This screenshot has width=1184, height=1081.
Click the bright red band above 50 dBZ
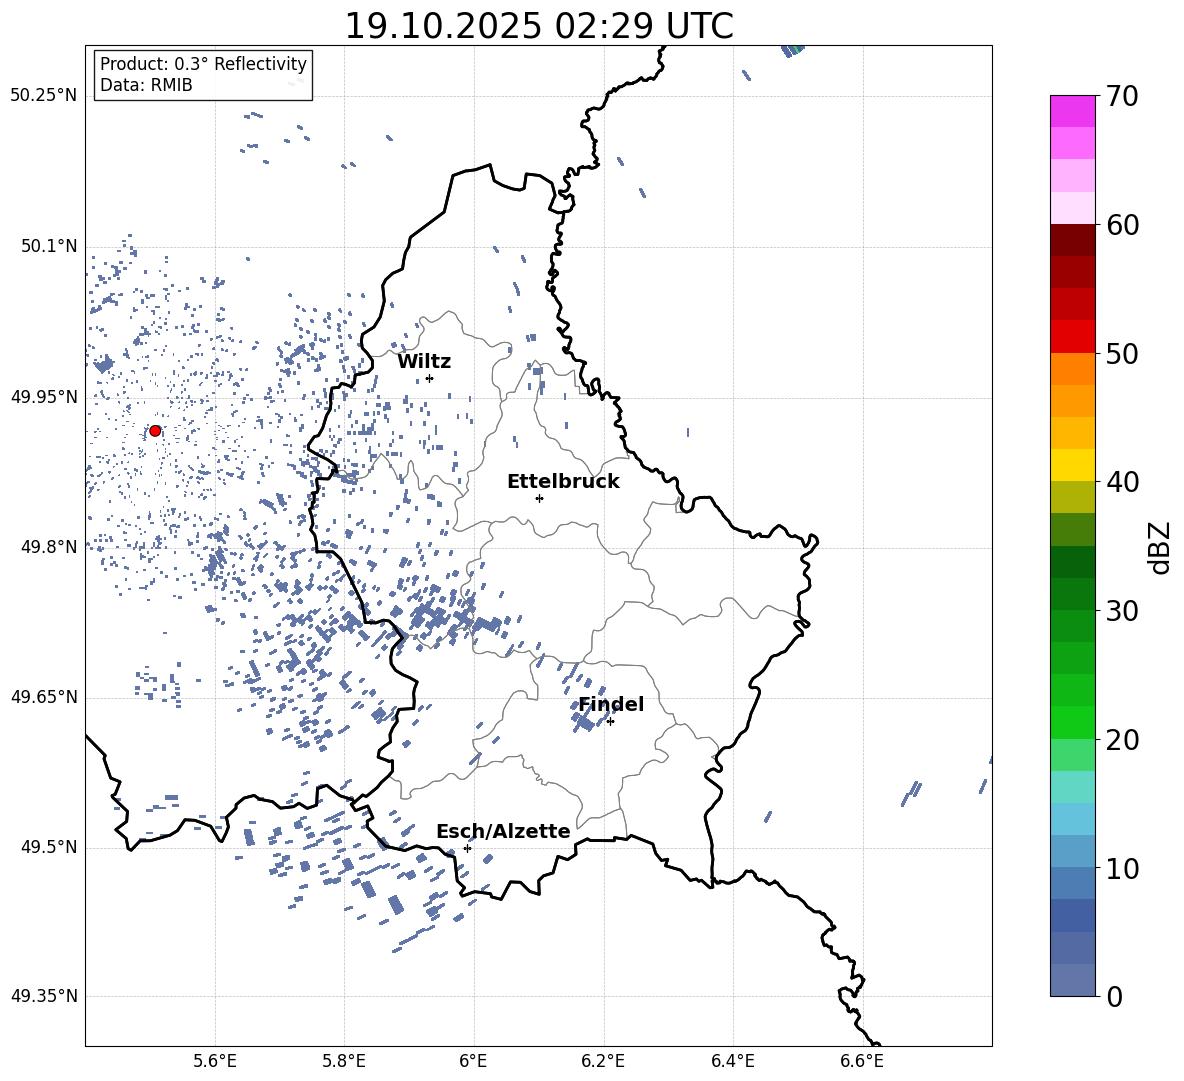1073,337
